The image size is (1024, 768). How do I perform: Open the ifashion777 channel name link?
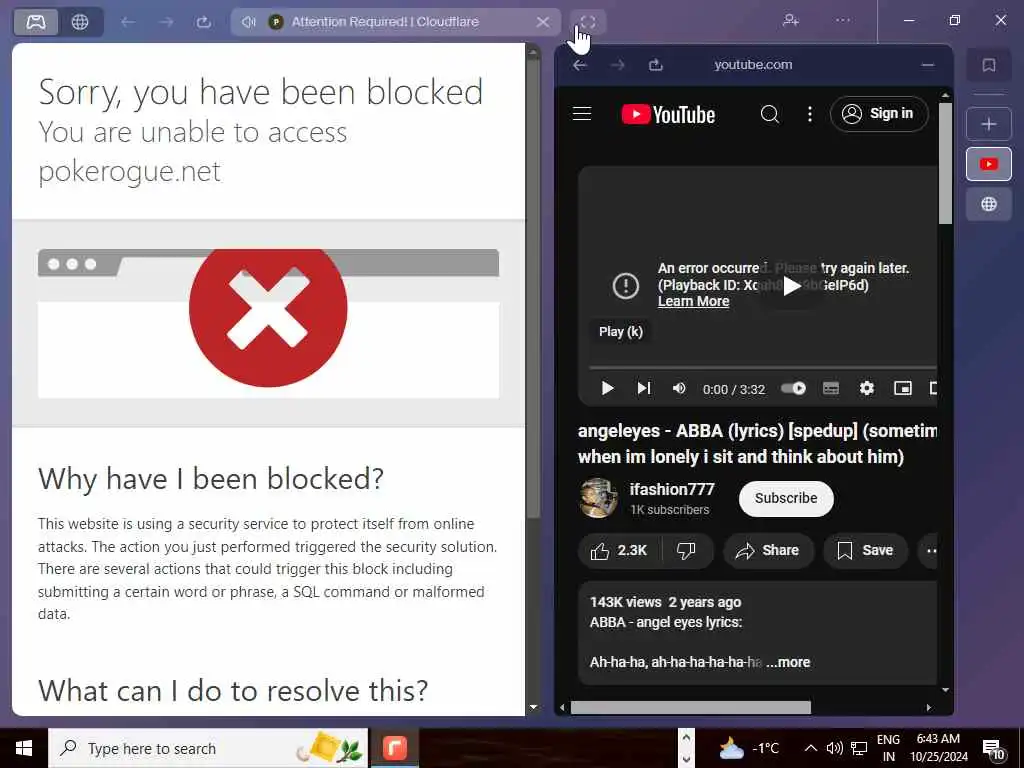pos(672,489)
